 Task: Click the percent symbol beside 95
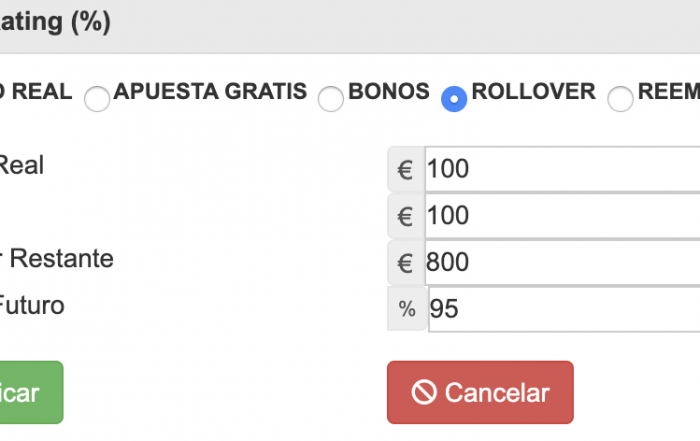[x=407, y=309]
